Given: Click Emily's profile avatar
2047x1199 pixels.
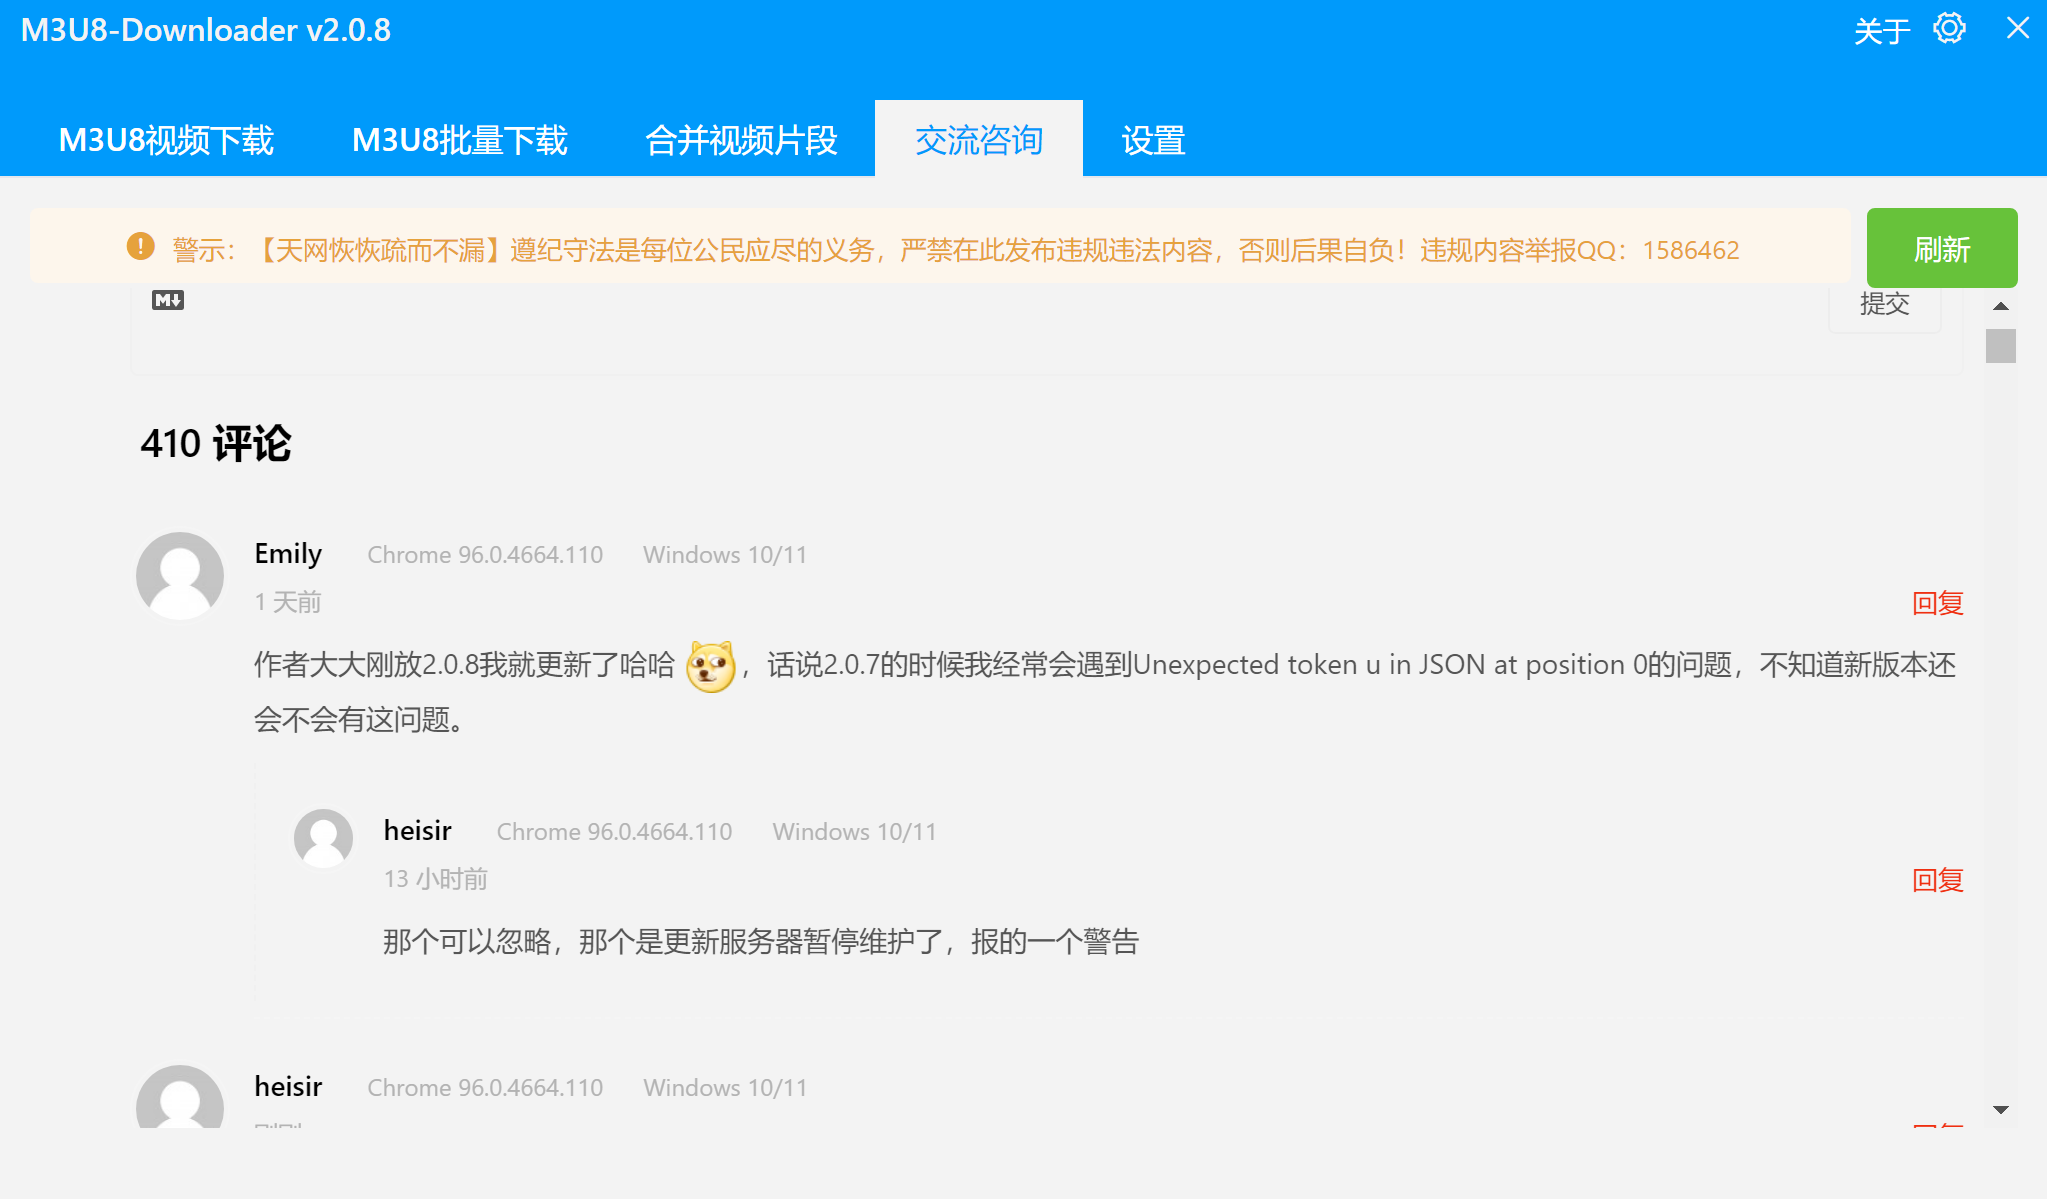Looking at the screenshot, I should [179, 575].
